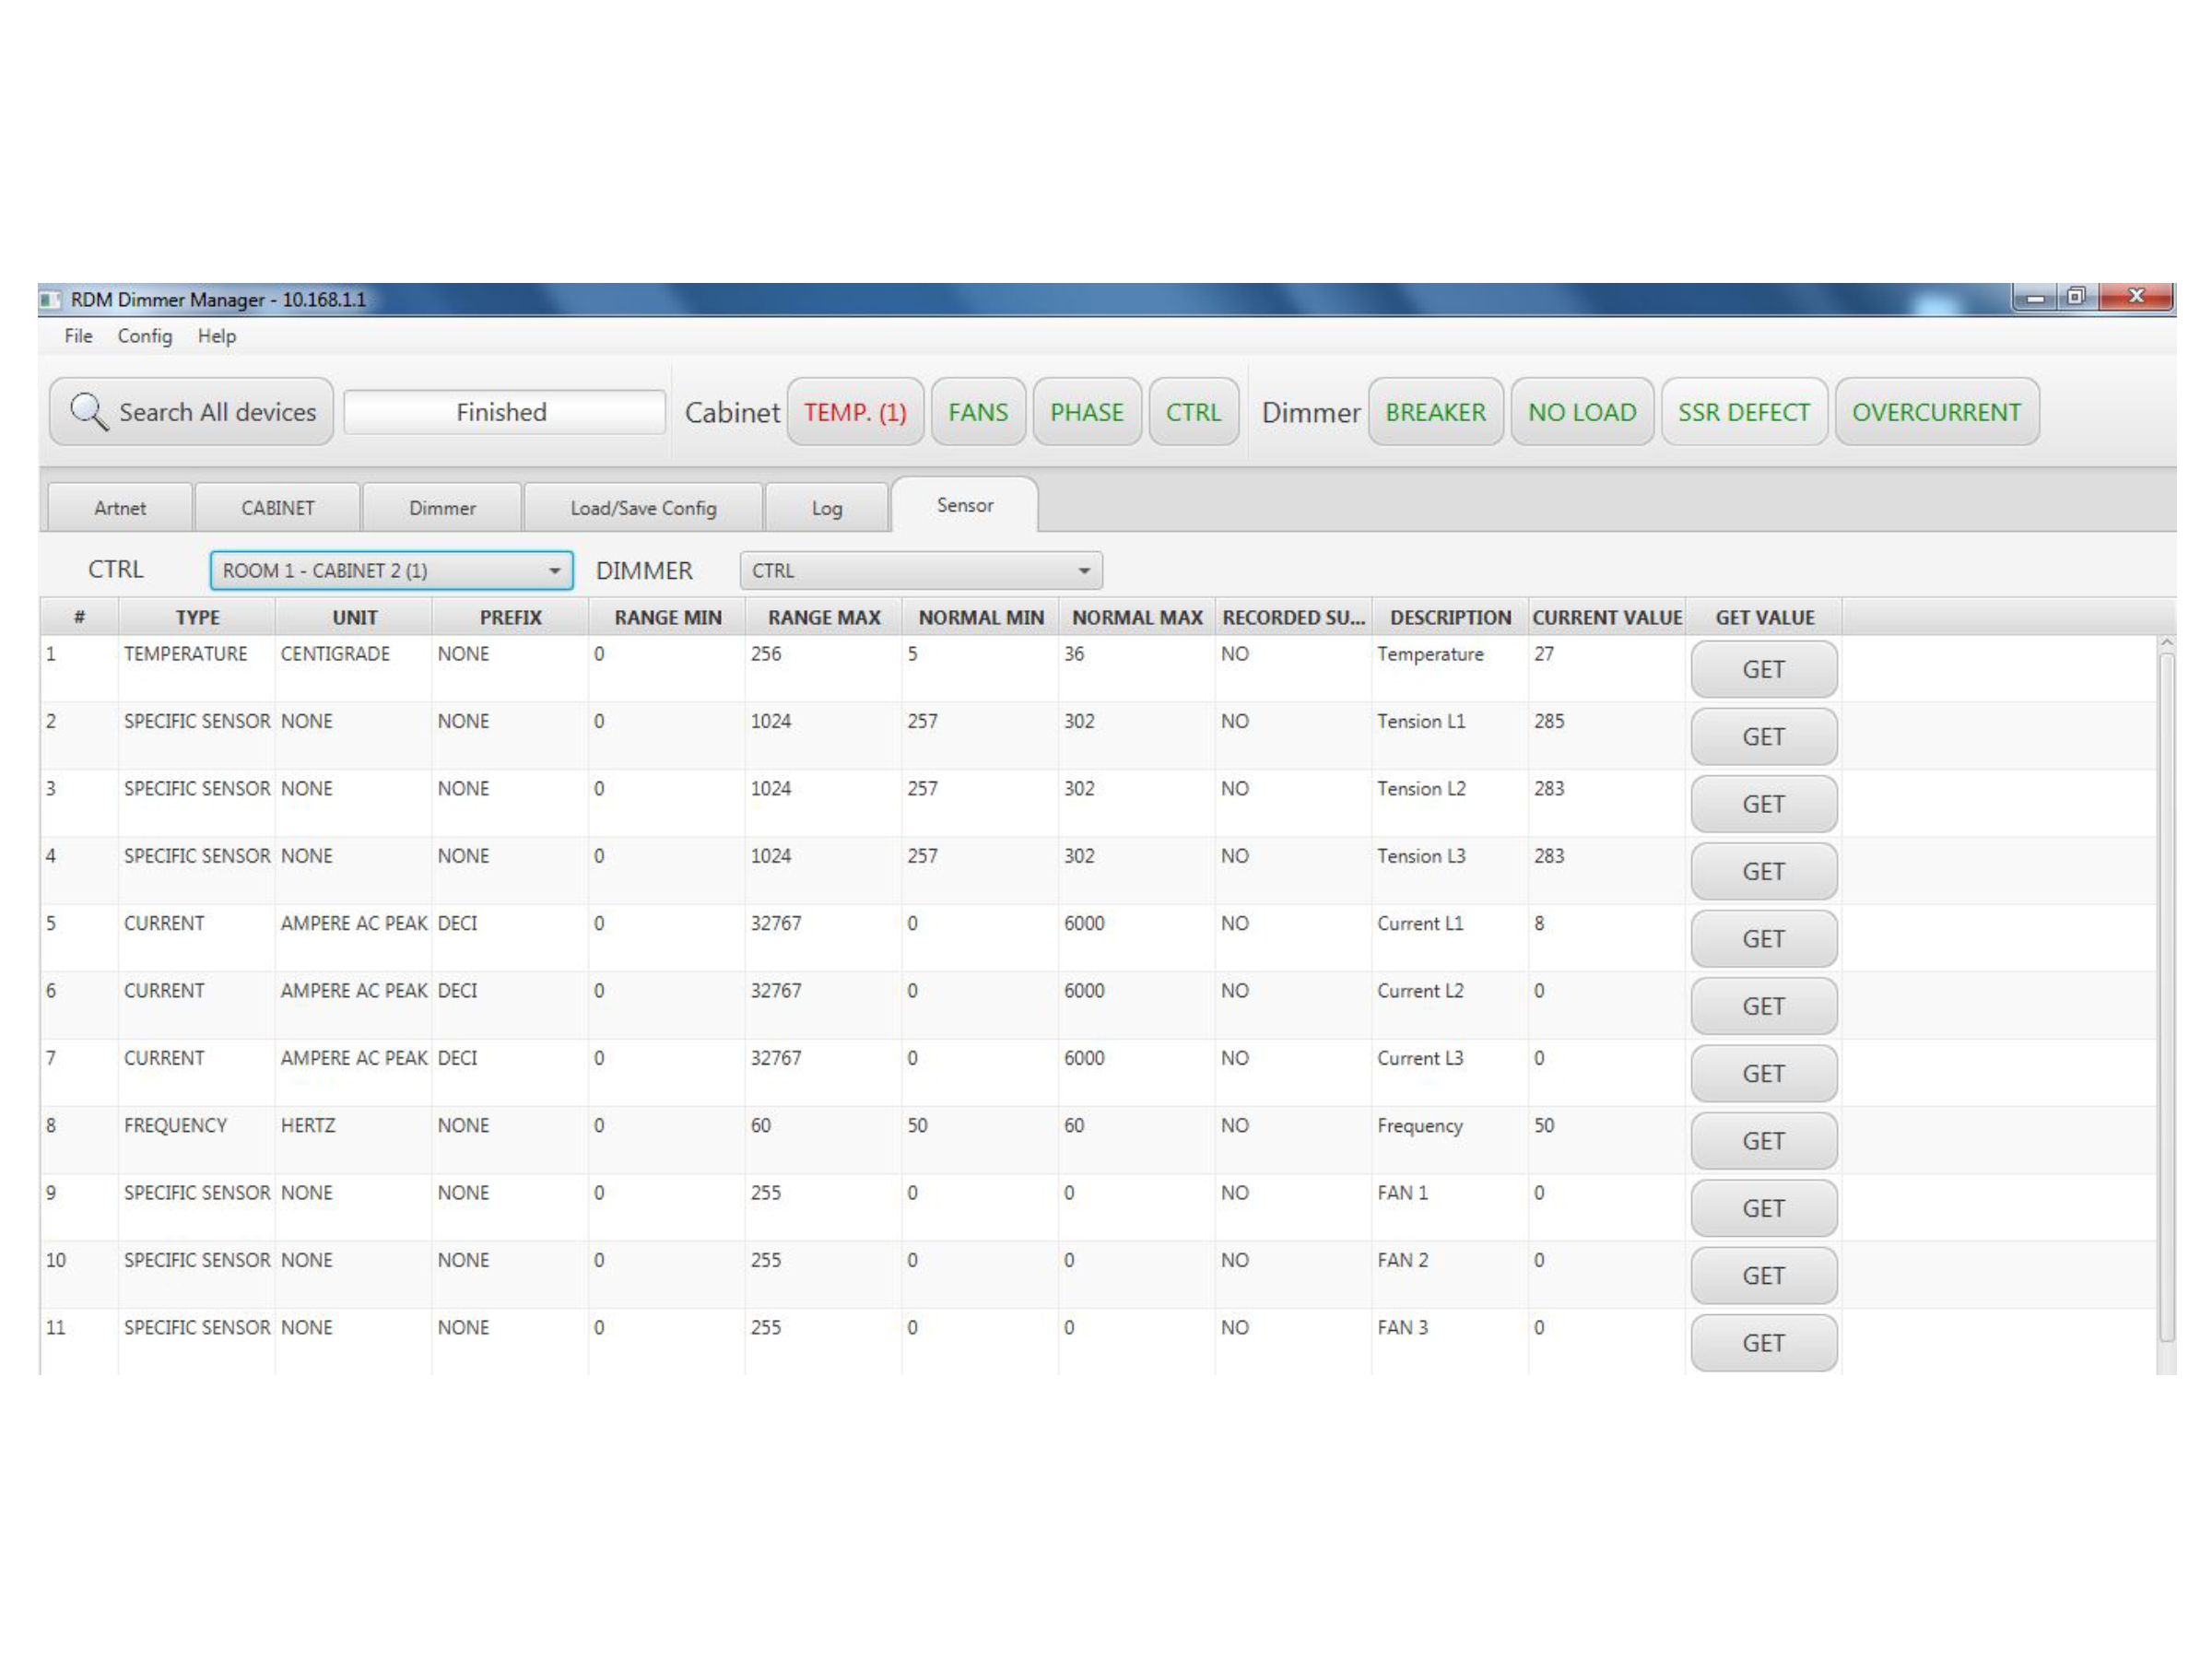Click the magnifier icon in Search All devices

(x=88, y=411)
